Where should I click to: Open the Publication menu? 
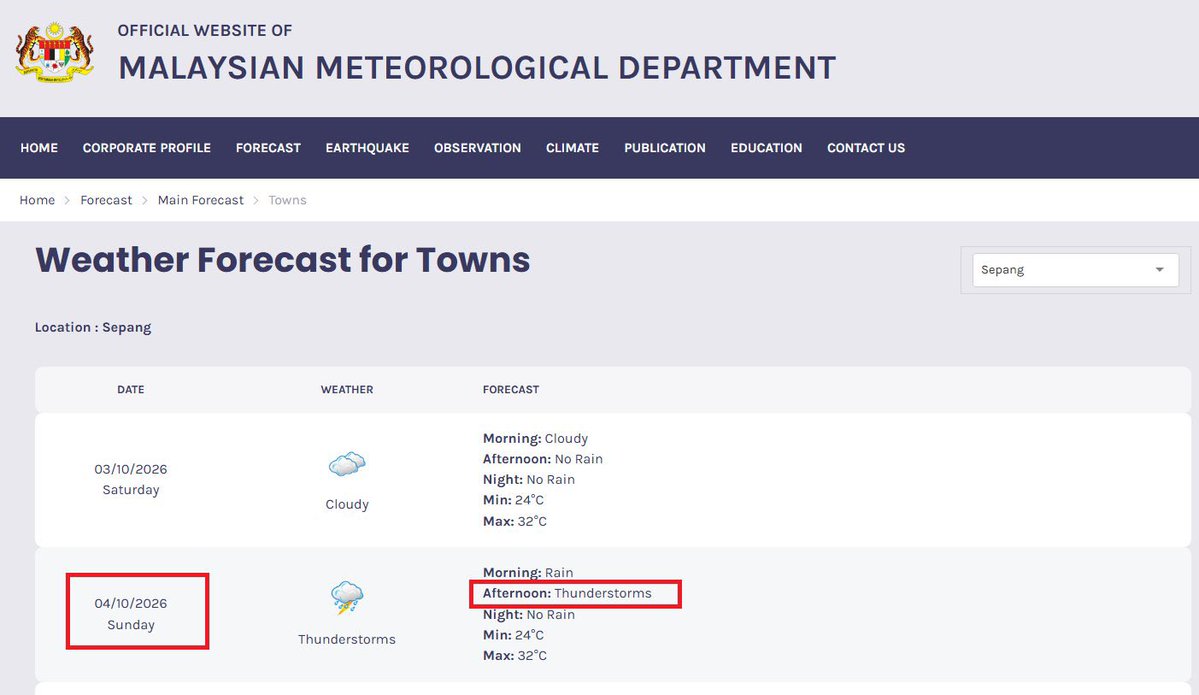pos(664,148)
